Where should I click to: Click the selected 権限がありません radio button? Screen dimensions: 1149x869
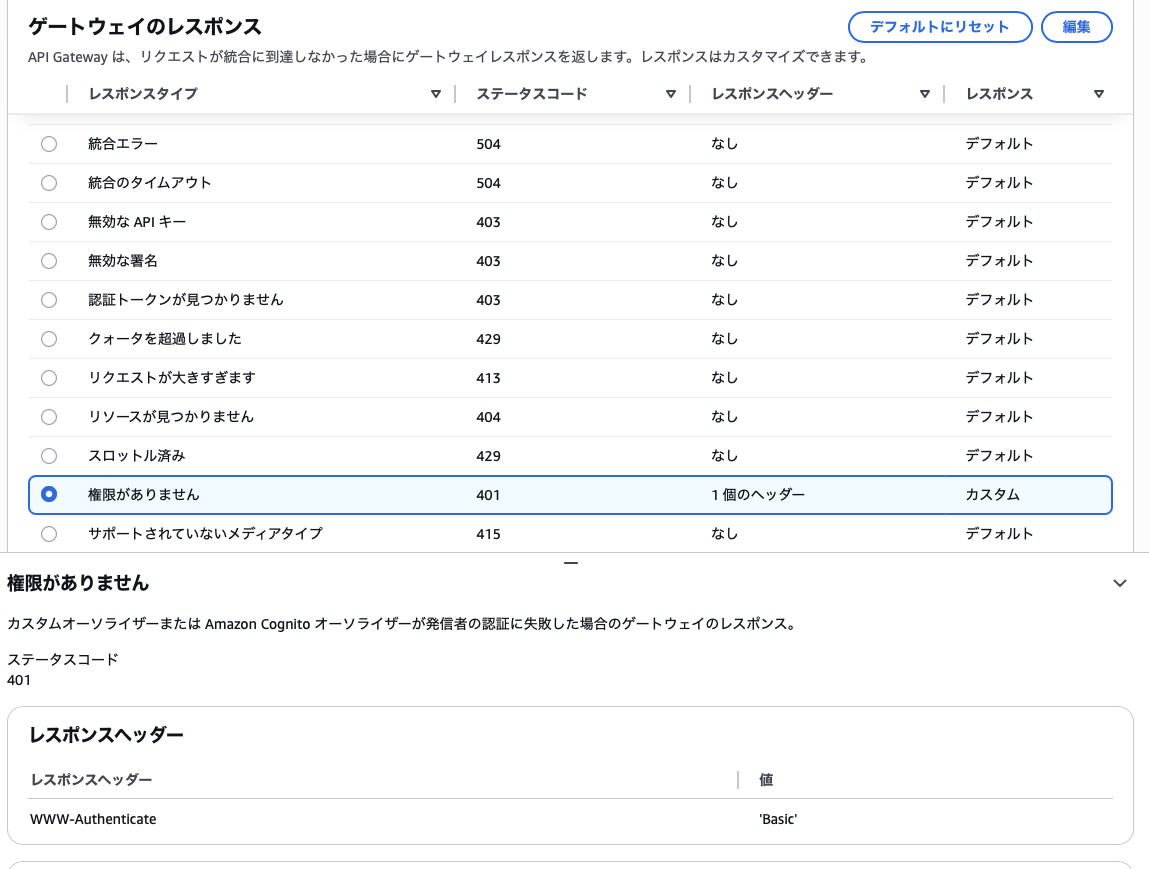[x=49, y=495]
